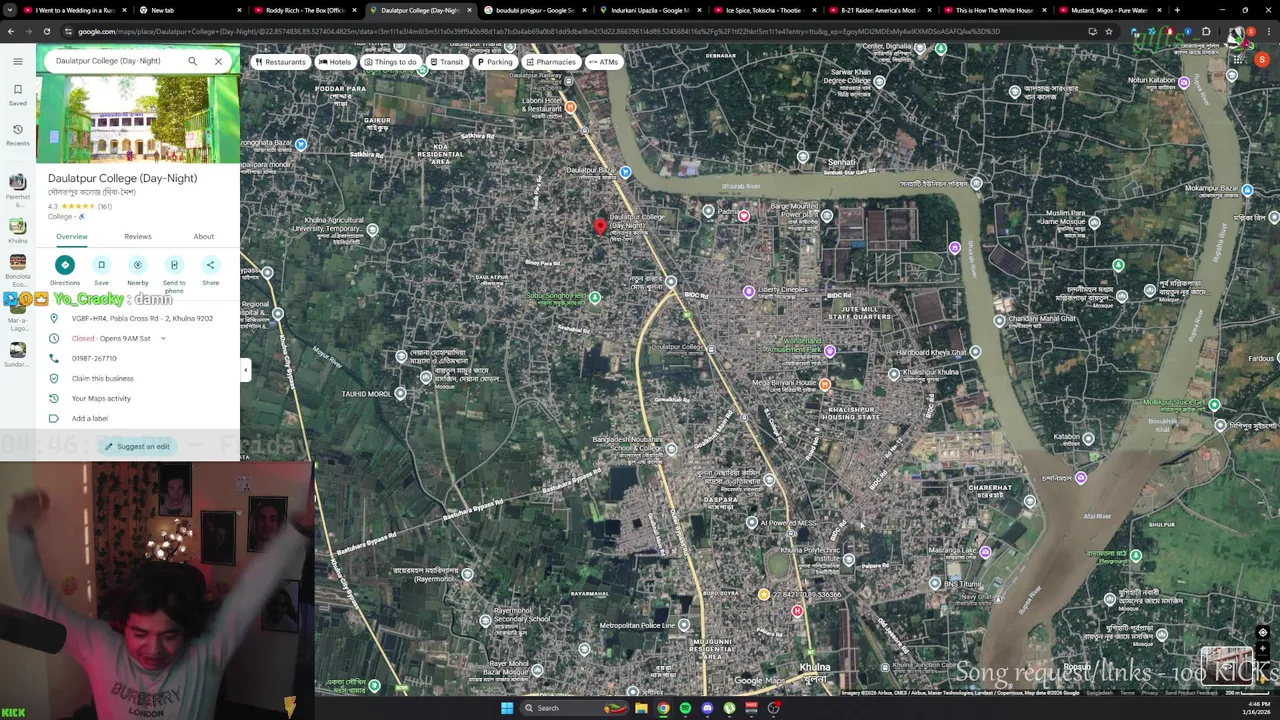The width and height of the screenshot is (1280, 720).
Task: Click the Hardboard Kheya Ghat marker
Action: point(975,351)
